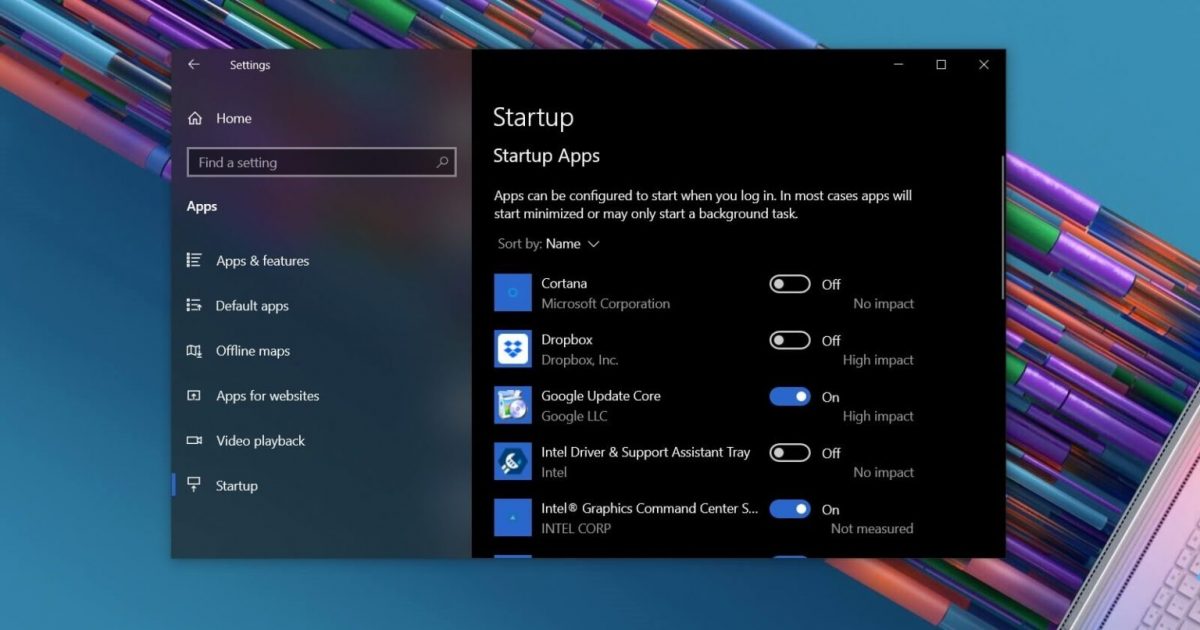Image resolution: width=1200 pixels, height=630 pixels.
Task: Click the search magnifier icon
Action: coord(442,162)
